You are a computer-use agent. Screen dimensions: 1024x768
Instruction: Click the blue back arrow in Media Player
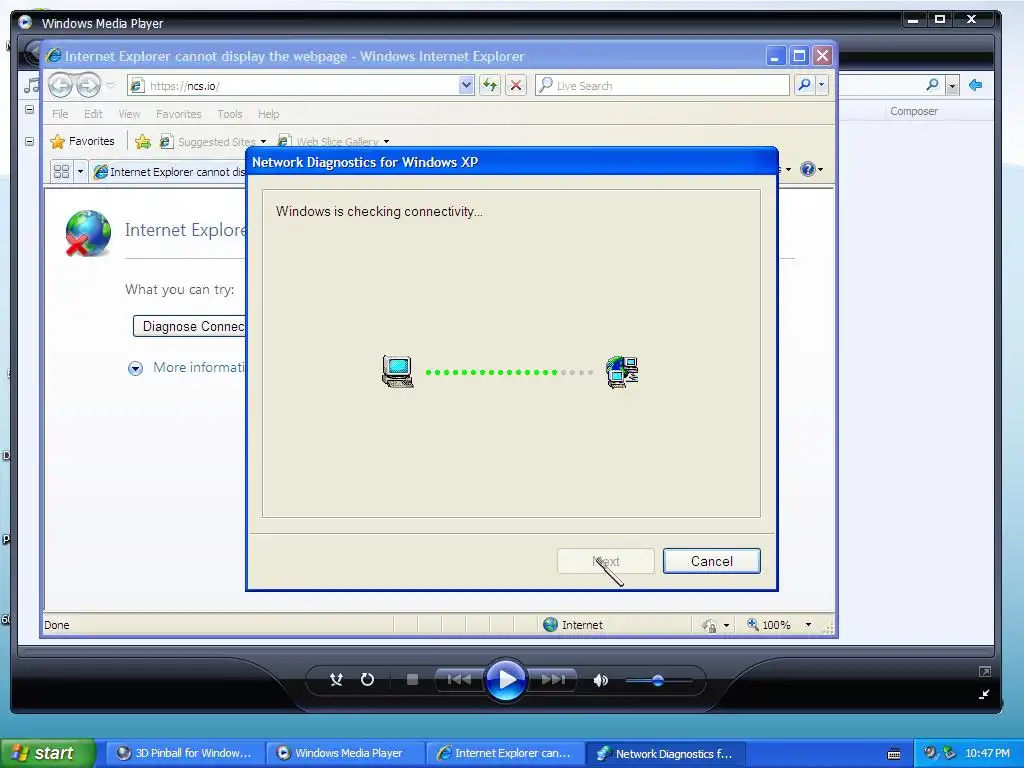coord(976,85)
